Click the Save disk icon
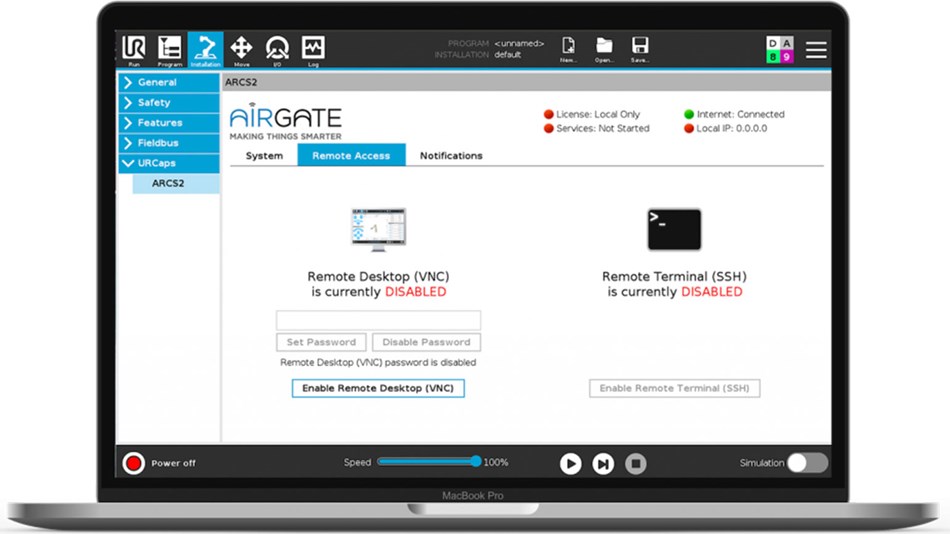Image resolution: width=950 pixels, height=534 pixels. (x=640, y=49)
